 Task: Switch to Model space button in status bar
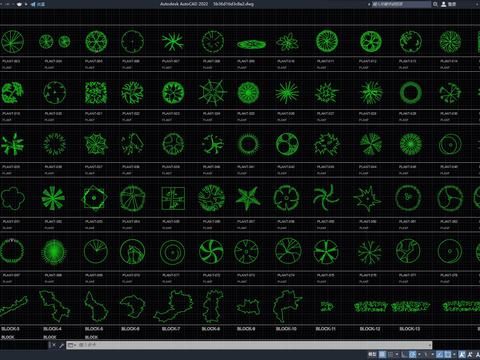pyautogui.click(x=372, y=354)
